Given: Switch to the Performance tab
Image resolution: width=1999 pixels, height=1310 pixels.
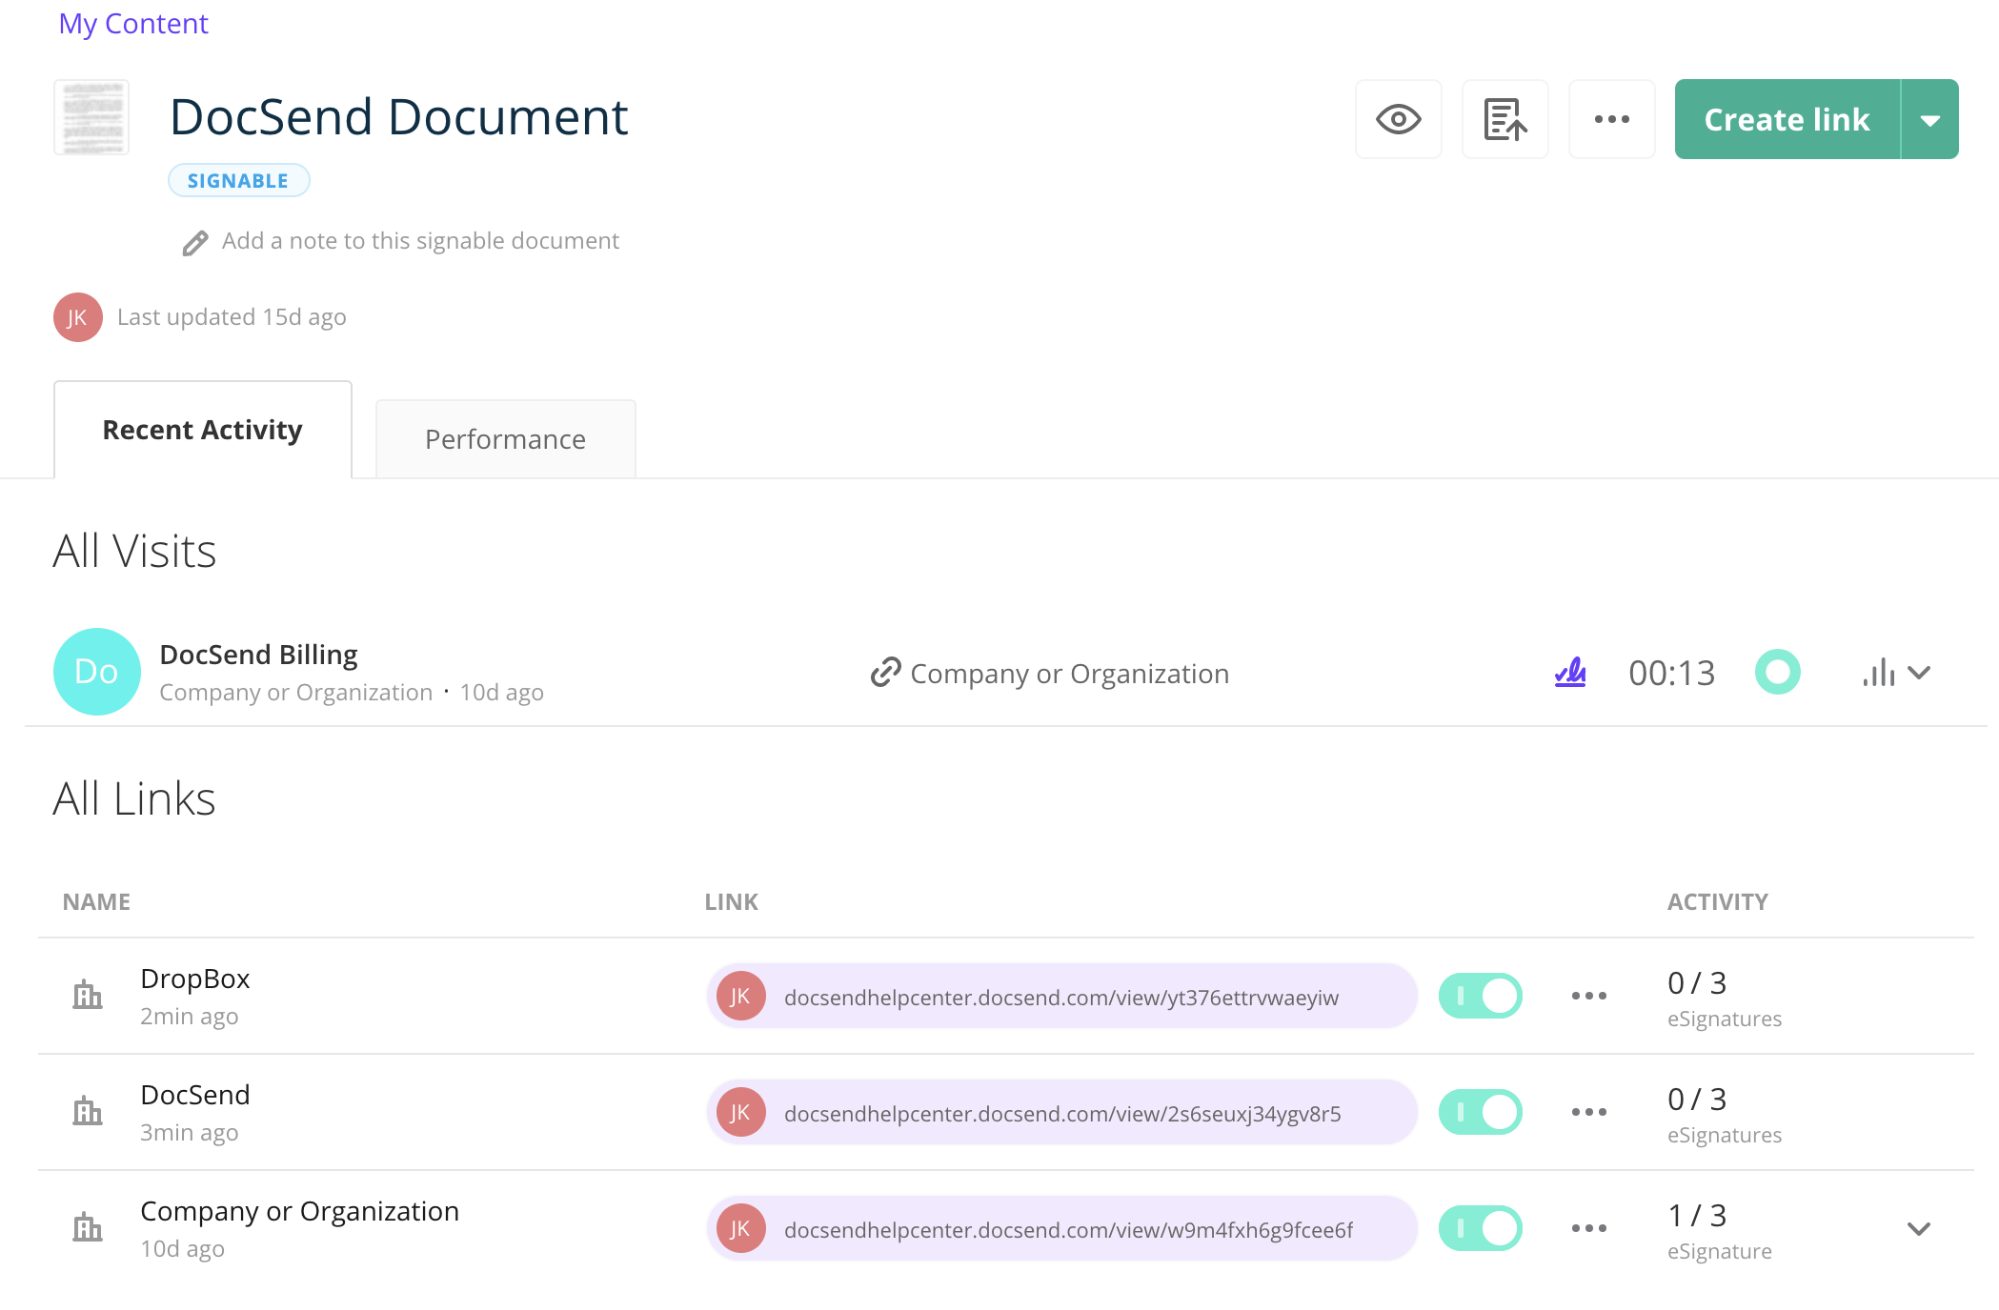Looking at the screenshot, I should click(x=505, y=439).
